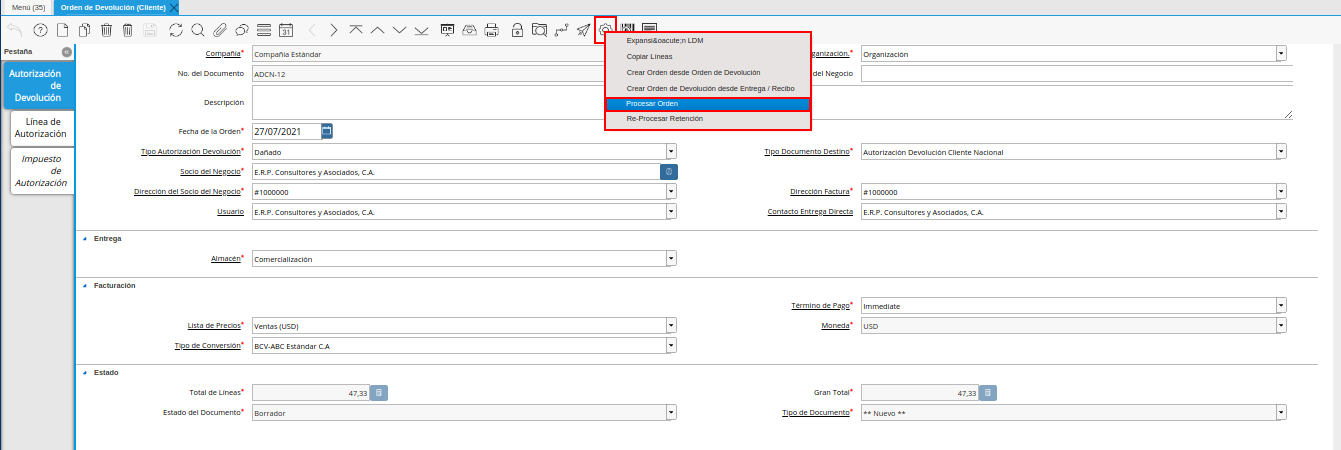Collapse the Entrega section
Image resolution: width=1341 pixels, height=450 pixels.
click(84, 238)
